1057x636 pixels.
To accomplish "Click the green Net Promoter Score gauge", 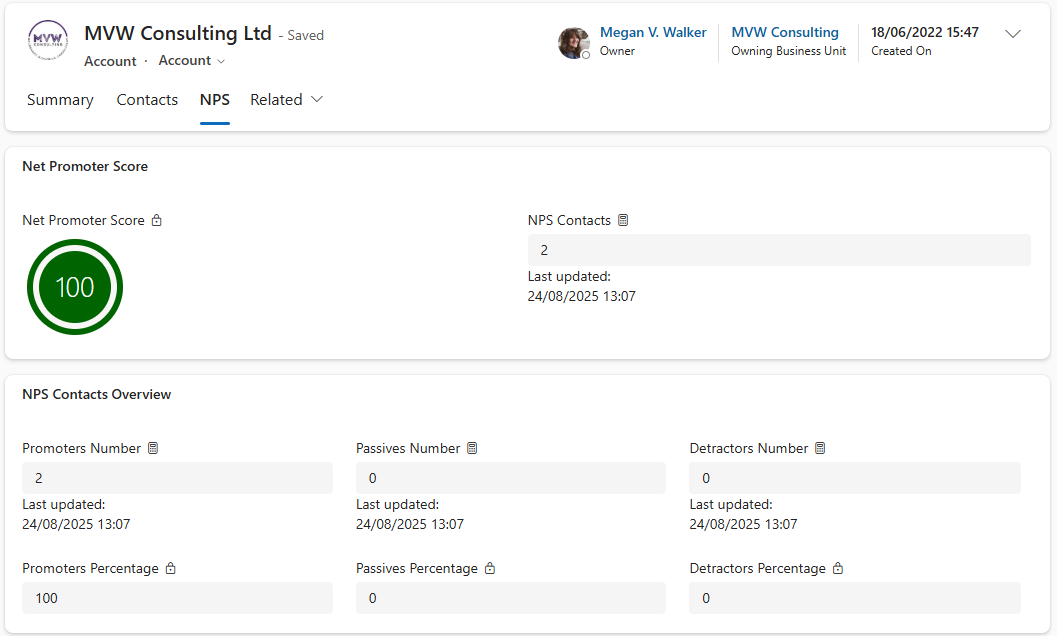I will [x=75, y=287].
